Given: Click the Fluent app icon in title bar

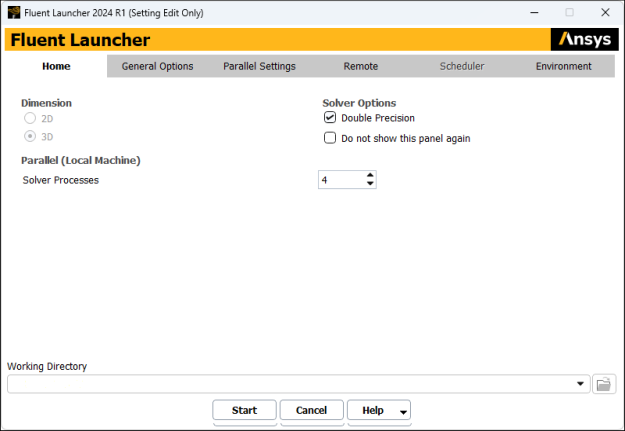Looking at the screenshot, I should point(14,13).
